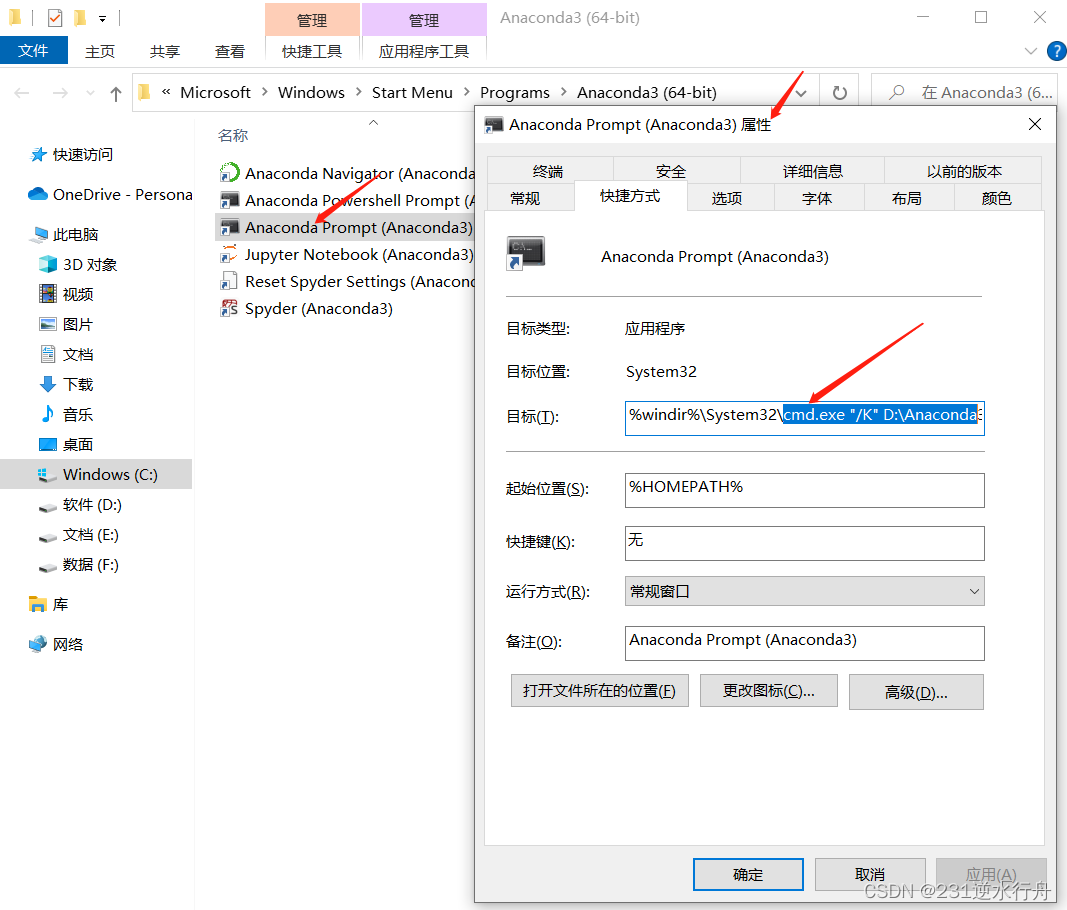
Task: Click 网络 network icon
Action: point(37,644)
